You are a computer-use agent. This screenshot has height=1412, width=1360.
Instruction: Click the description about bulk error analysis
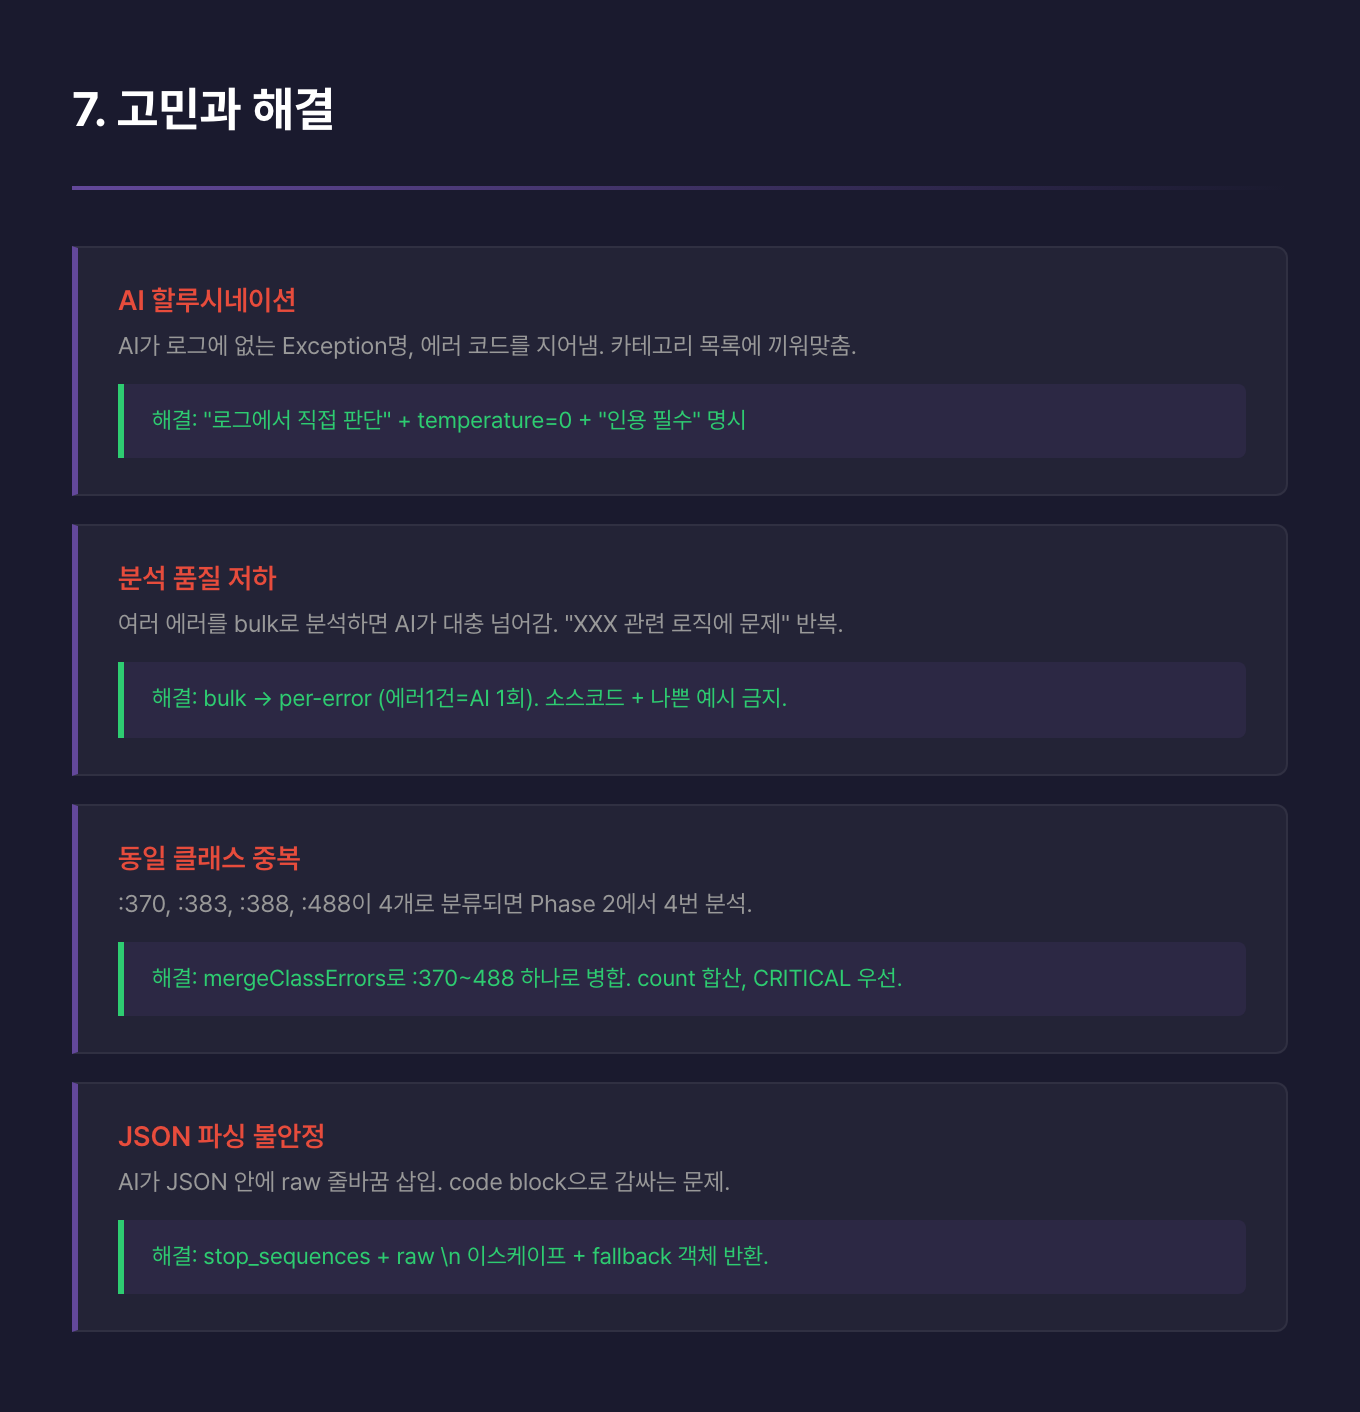(480, 624)
